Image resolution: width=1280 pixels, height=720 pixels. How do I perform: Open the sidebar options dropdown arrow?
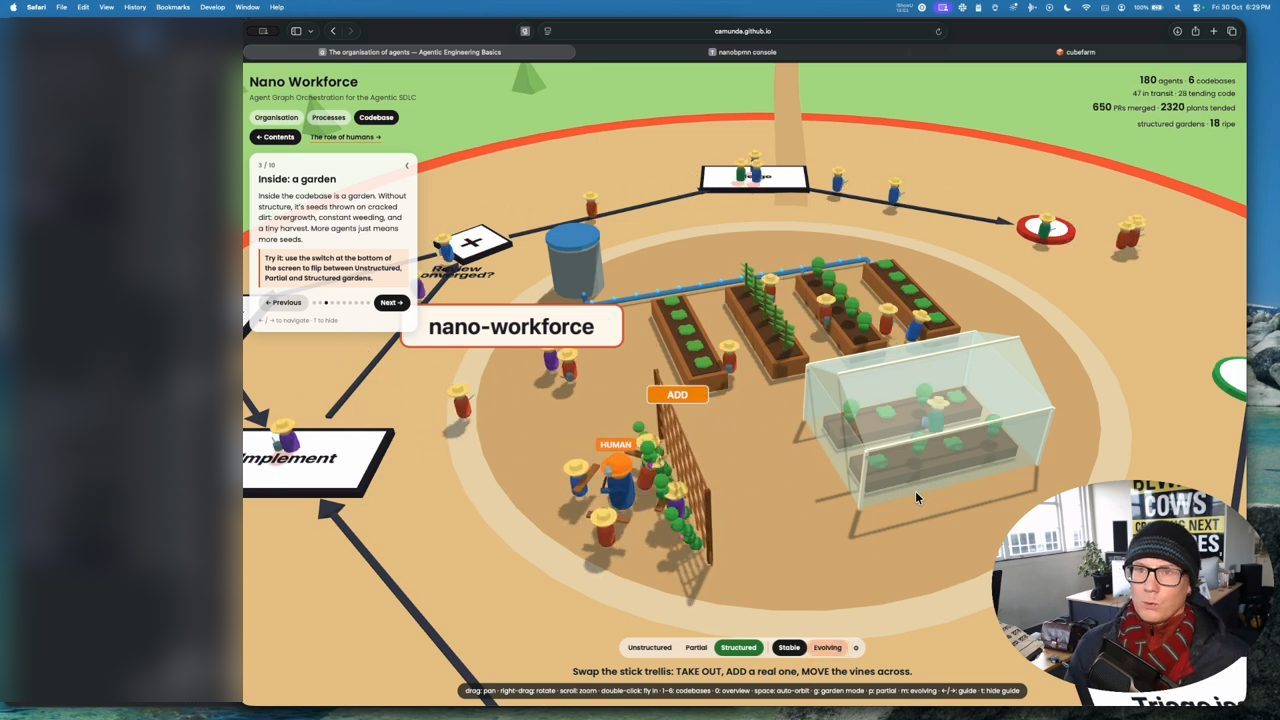click(311, 31)
